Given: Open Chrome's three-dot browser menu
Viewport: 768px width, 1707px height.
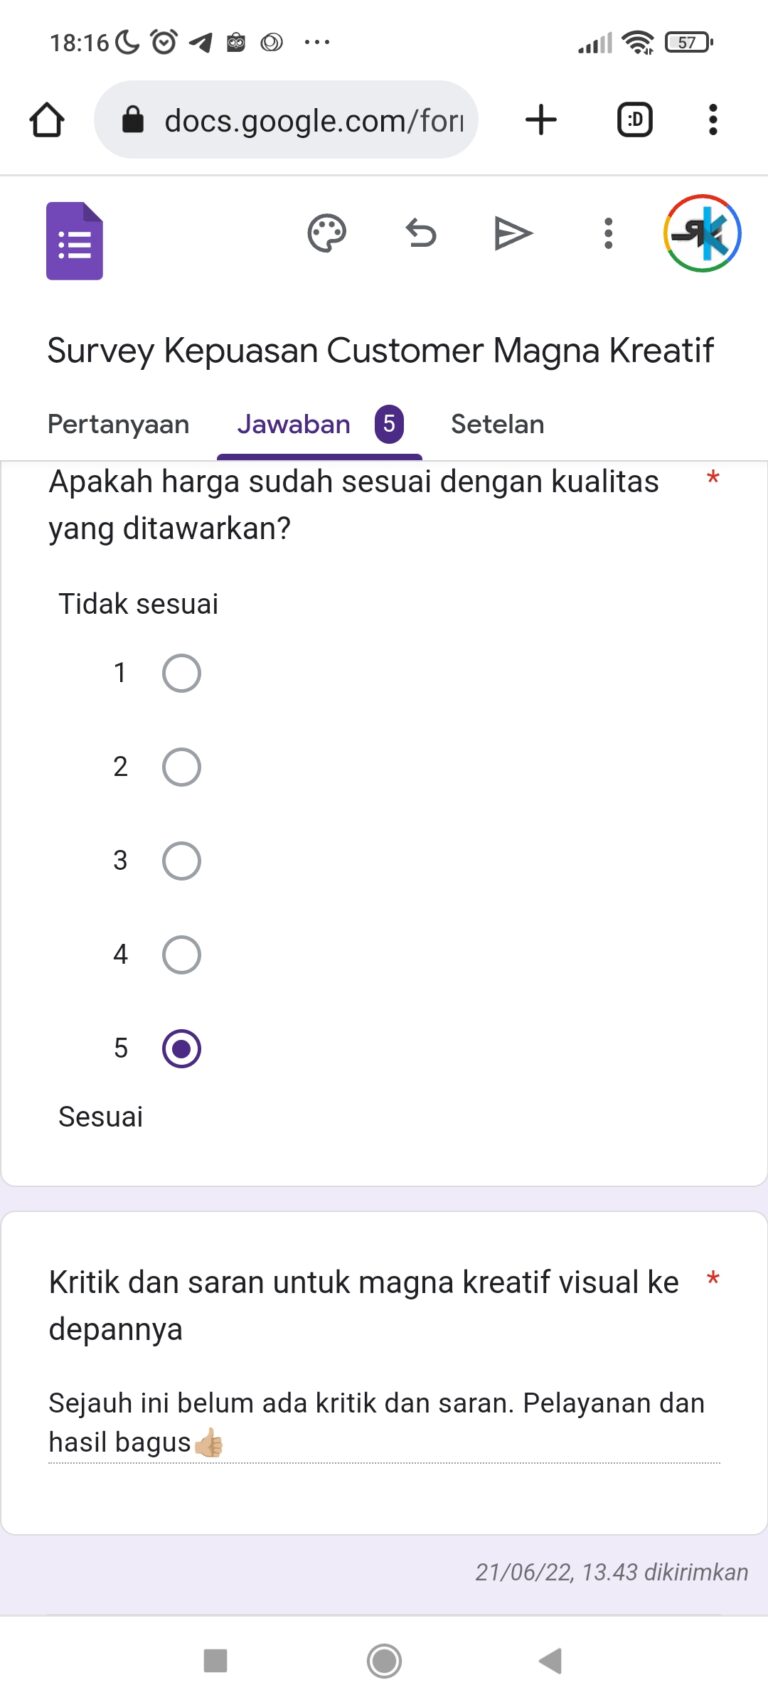Looking at the screenshot, I should click(712, 119).
